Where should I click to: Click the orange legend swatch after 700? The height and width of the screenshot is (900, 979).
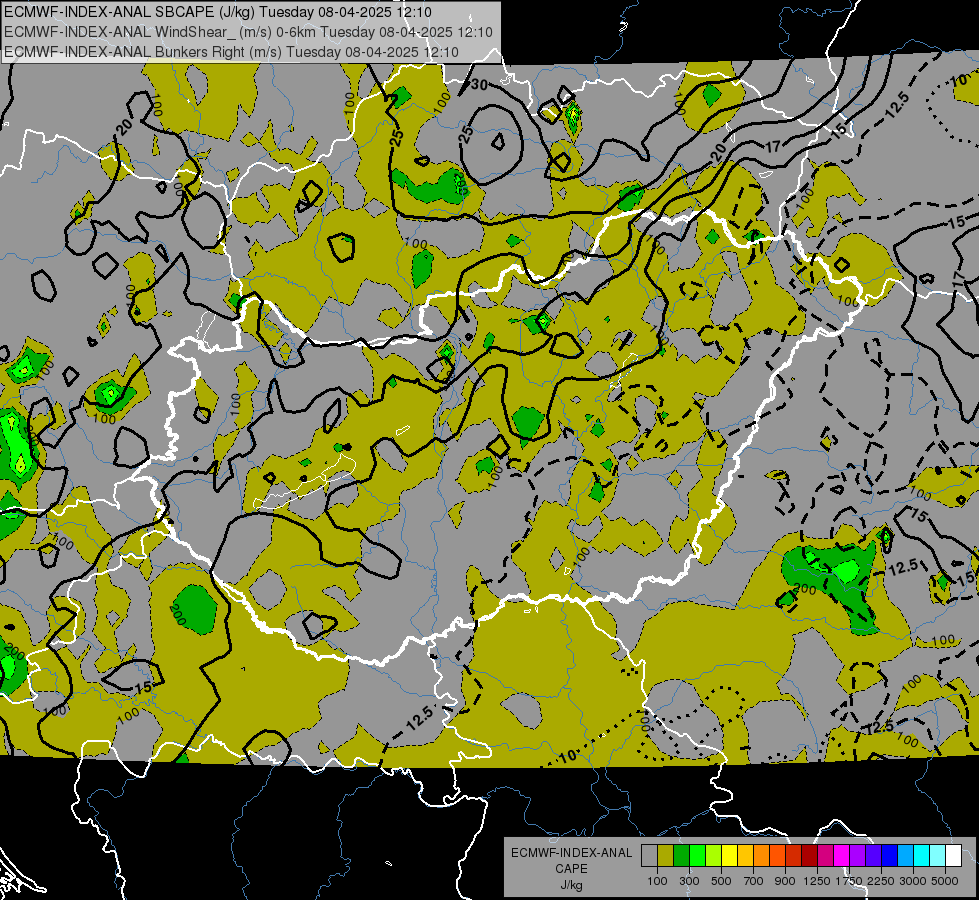coord(762,855)
